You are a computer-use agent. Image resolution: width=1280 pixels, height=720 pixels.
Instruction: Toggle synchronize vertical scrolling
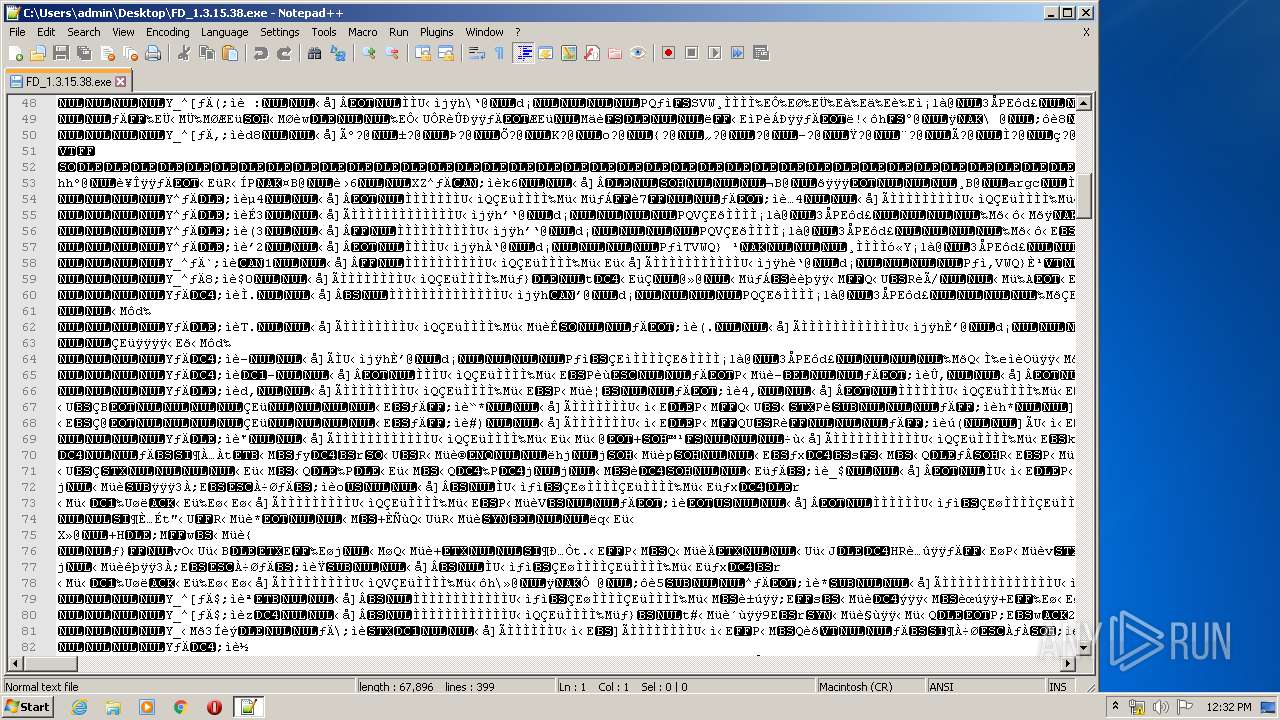(x=422, y=53)
